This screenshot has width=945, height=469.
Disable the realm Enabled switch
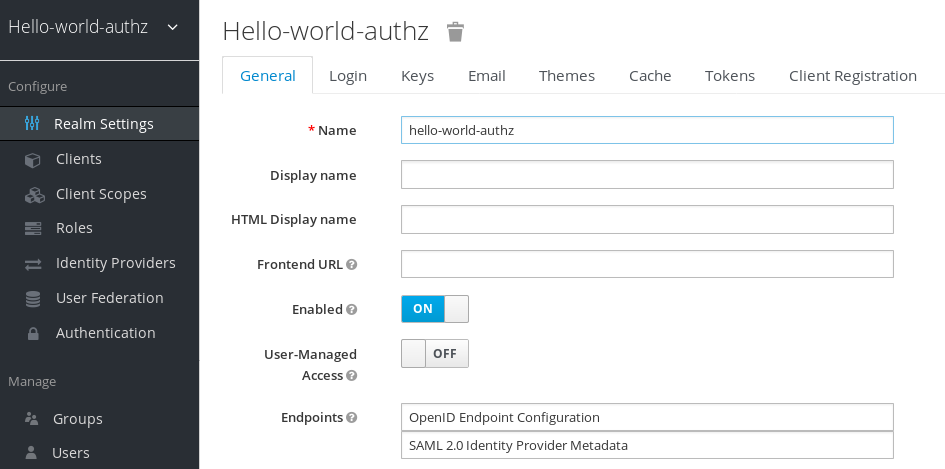coord(434,309)
